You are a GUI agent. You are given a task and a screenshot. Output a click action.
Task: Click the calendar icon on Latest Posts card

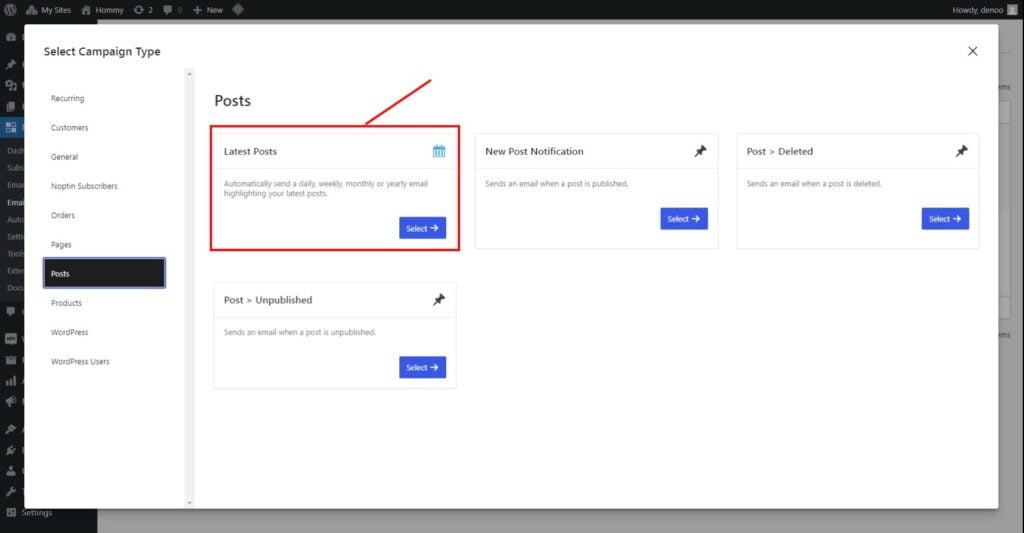pyautogui.click(x=439, y=151)
